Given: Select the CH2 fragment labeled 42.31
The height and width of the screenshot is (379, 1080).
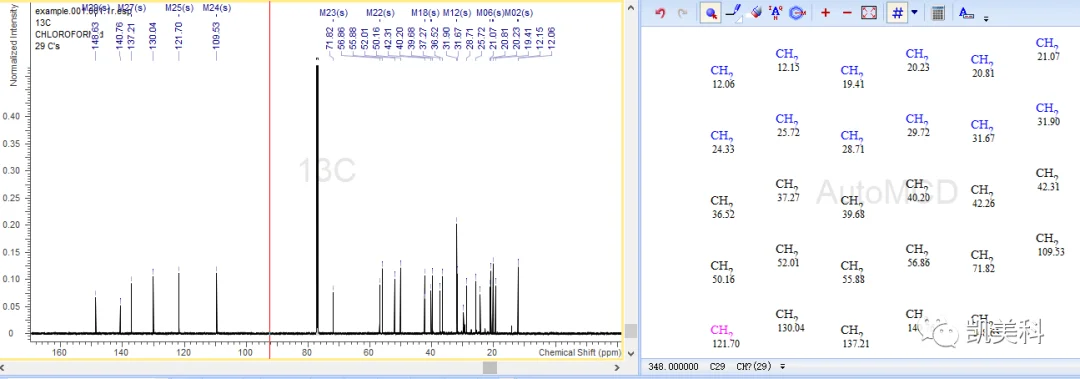Looking at the screenshot, I should tap(1048, 179).
